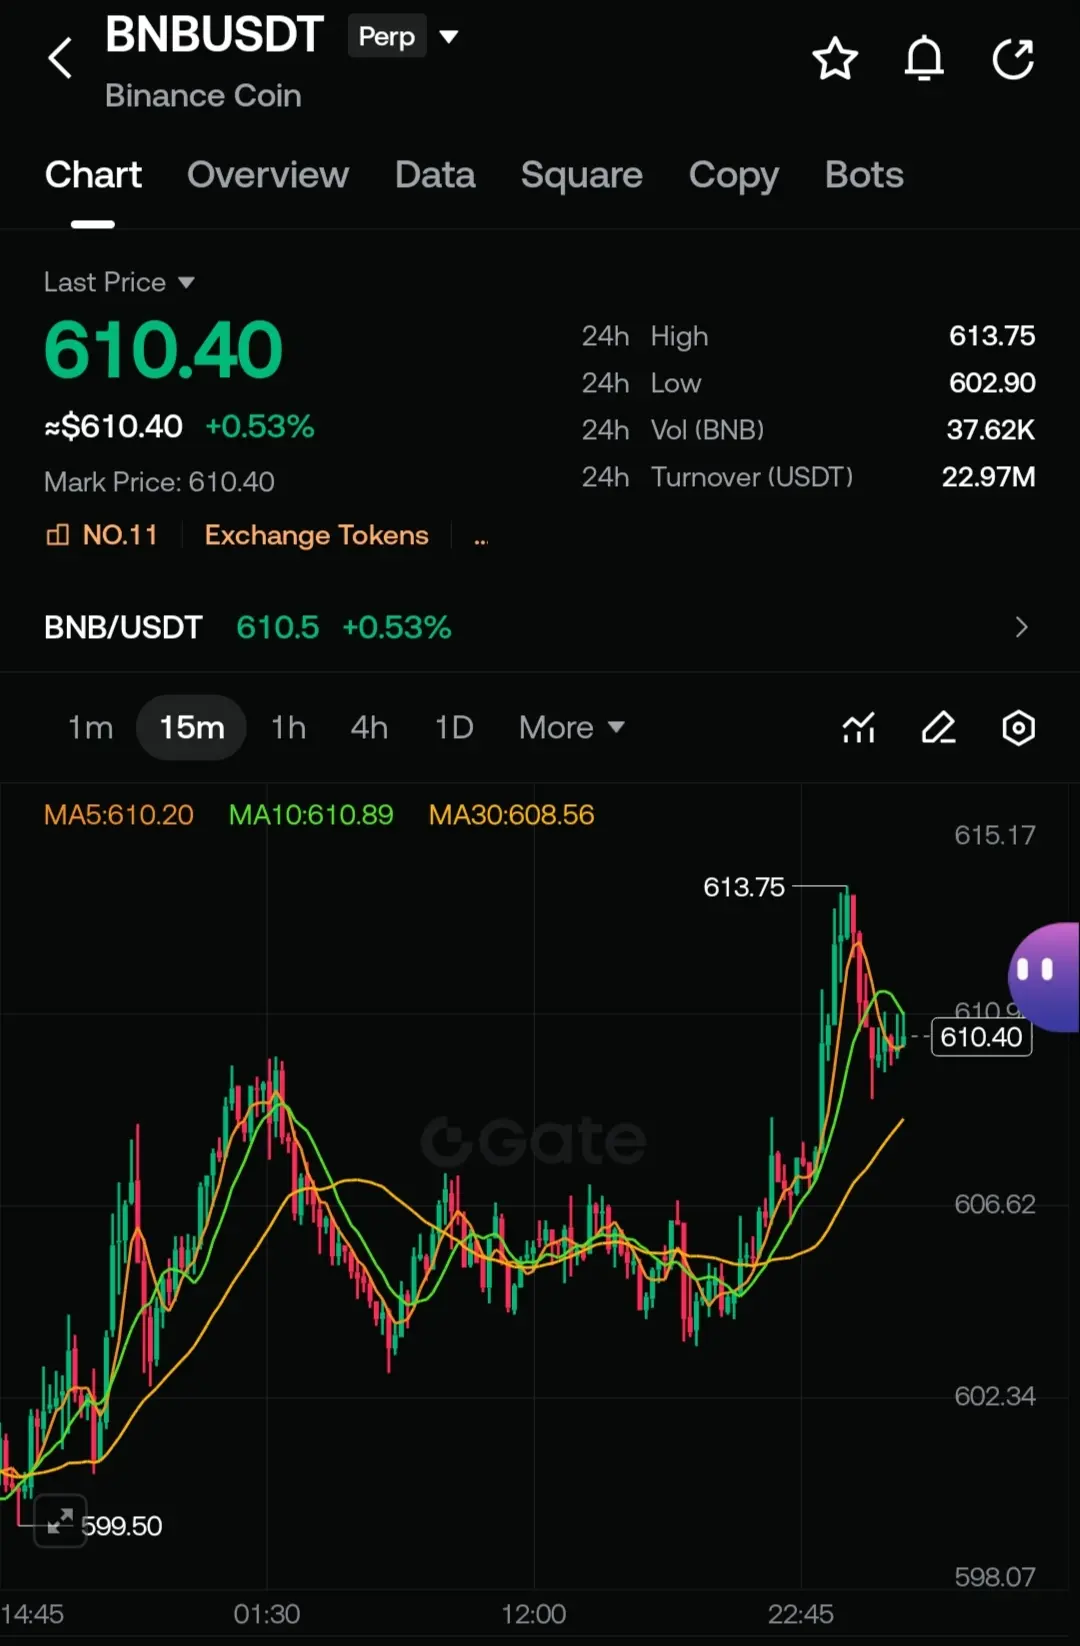The width and height of the screenshot is (1080, 1646).
Task: Tap the Exchange Tokens tag
Action: click(316, 535)
